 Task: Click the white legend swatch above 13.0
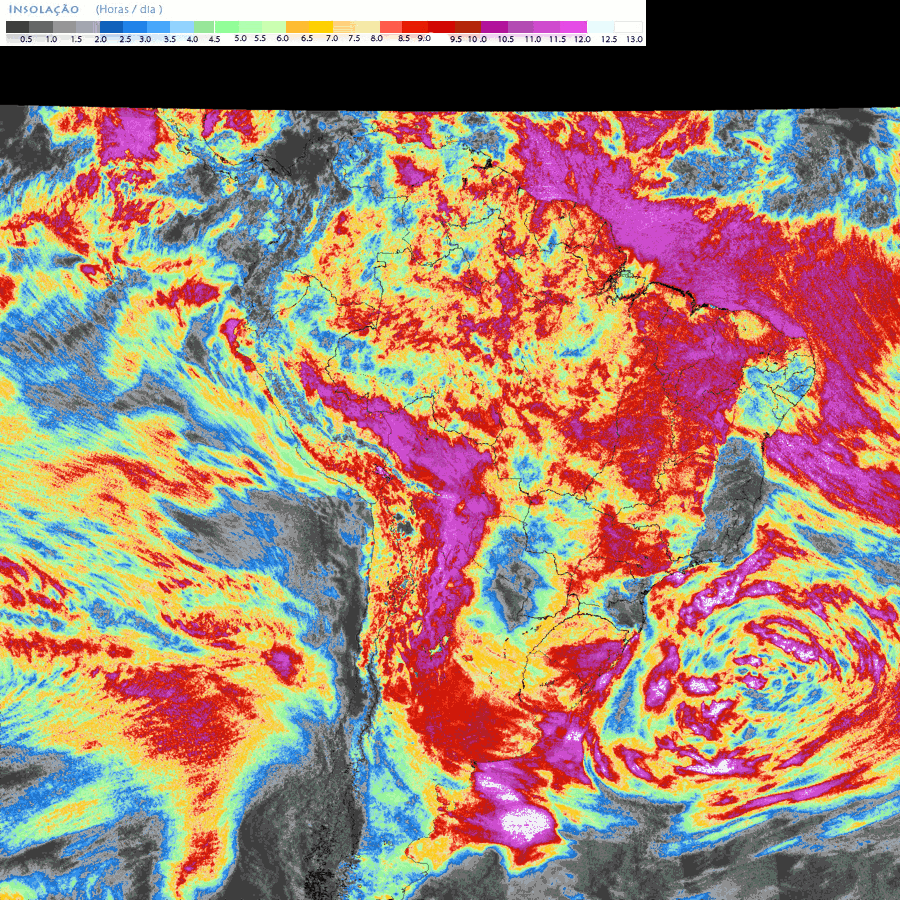[629, 27]
